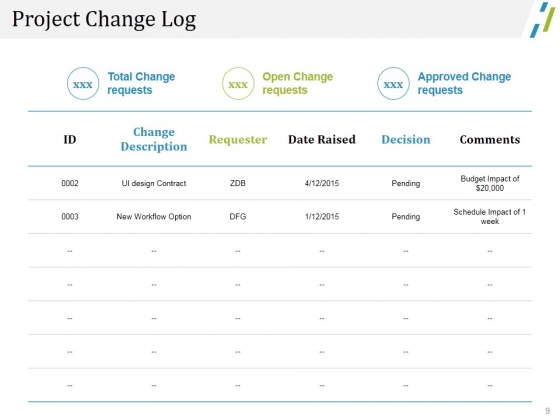
Task: Click the ID column header
Action: coord(70,139)
